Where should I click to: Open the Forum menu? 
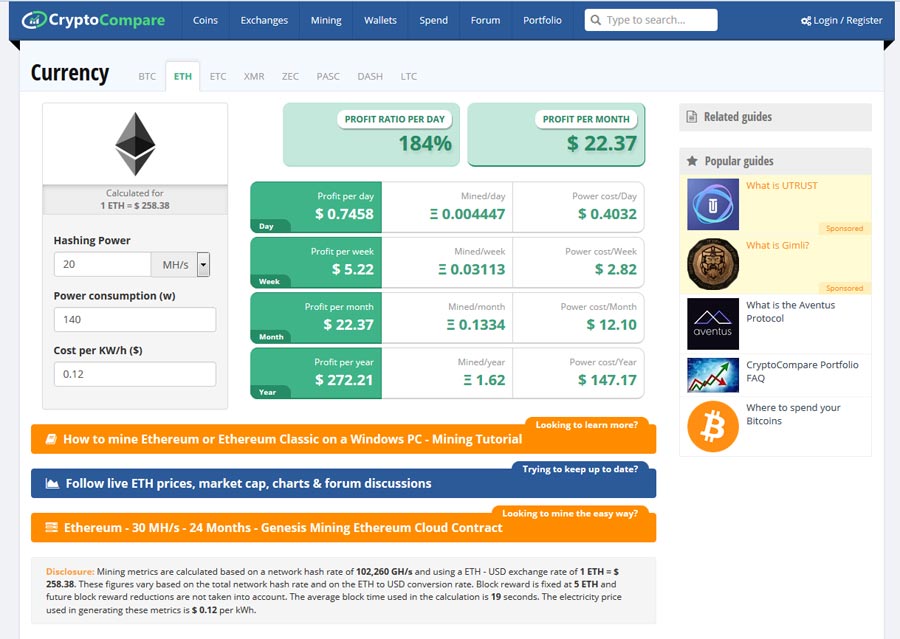coord(485,20)
